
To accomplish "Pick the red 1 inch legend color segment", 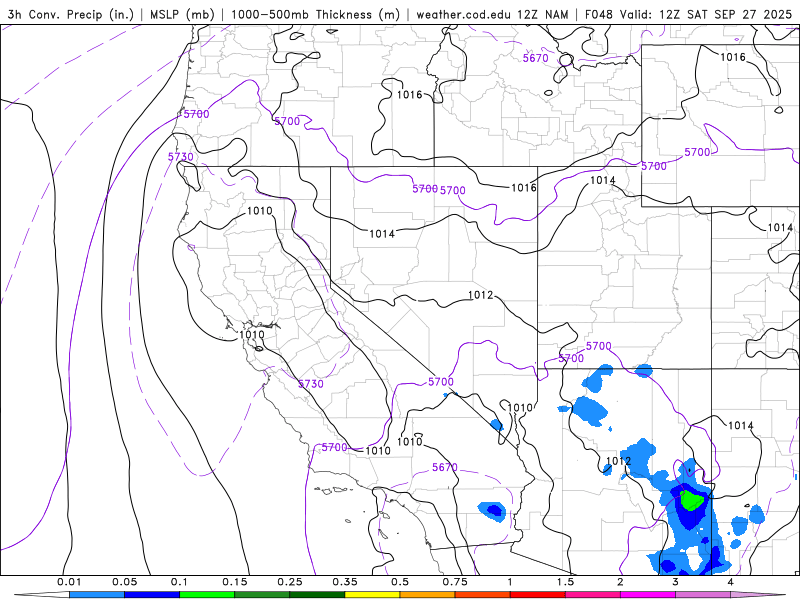I will [x=538, y=595].
